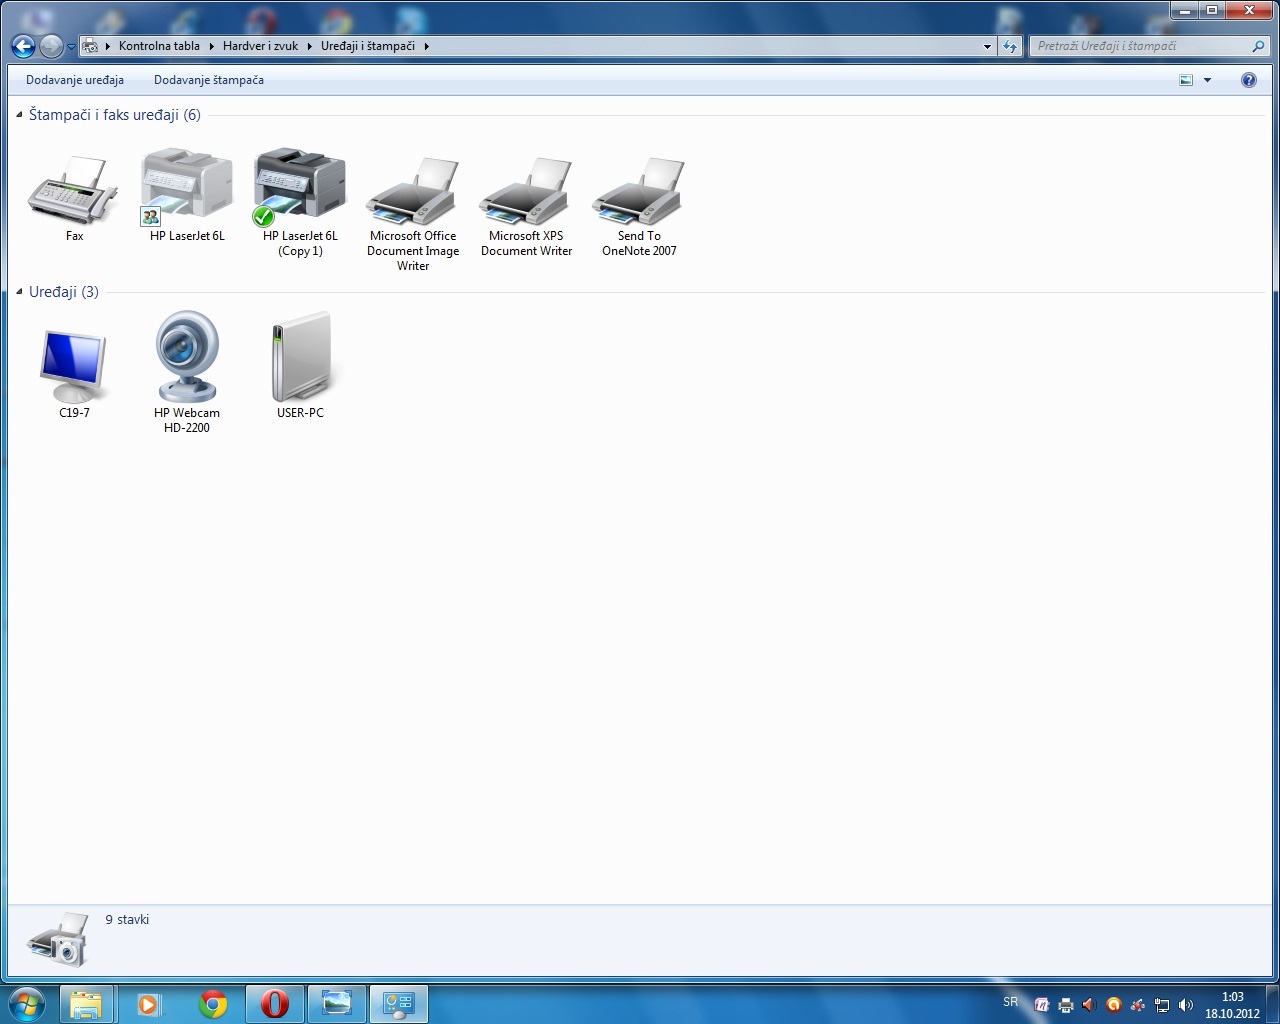Refresh the Uređaji i štampači view

pyautogui.click(x=1010, y=46)
